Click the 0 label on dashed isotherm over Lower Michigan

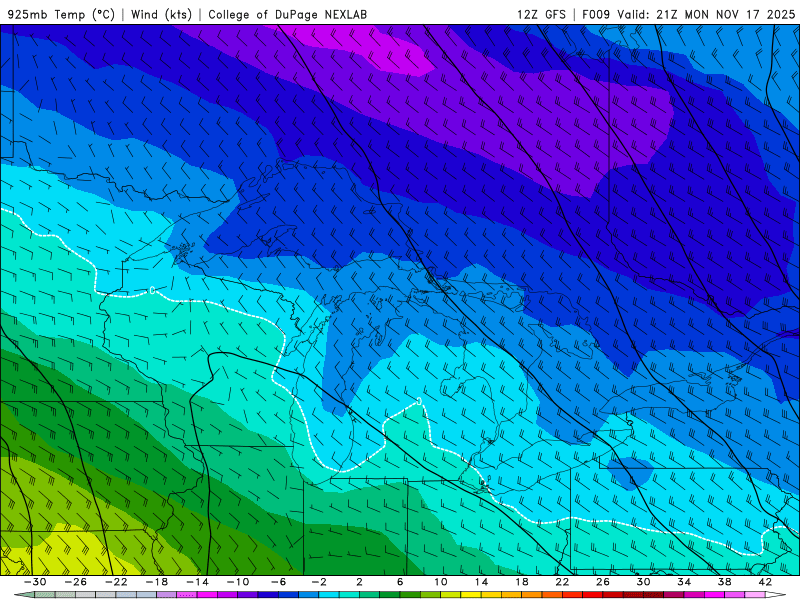click(x=419, y=401)
